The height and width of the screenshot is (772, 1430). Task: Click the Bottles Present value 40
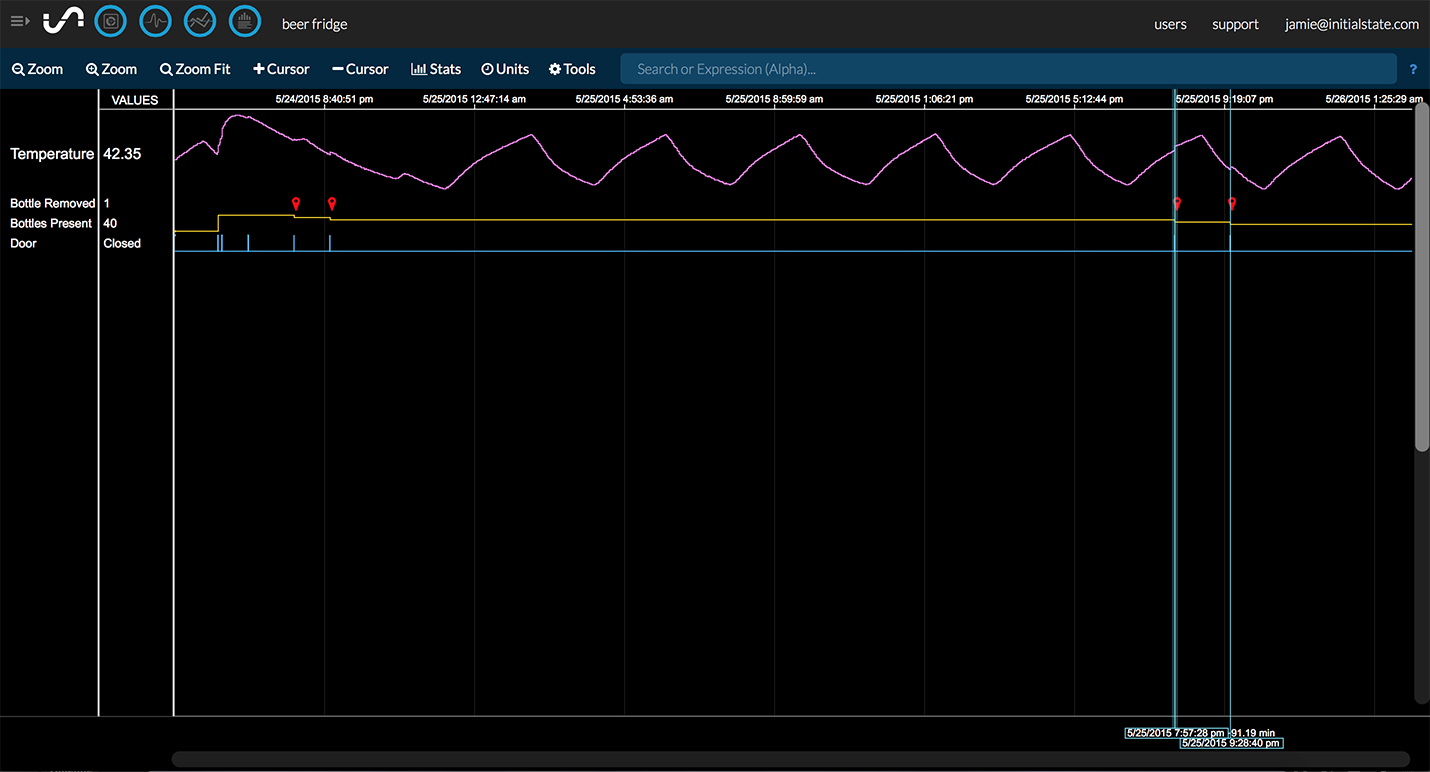(x=111, y=223)
